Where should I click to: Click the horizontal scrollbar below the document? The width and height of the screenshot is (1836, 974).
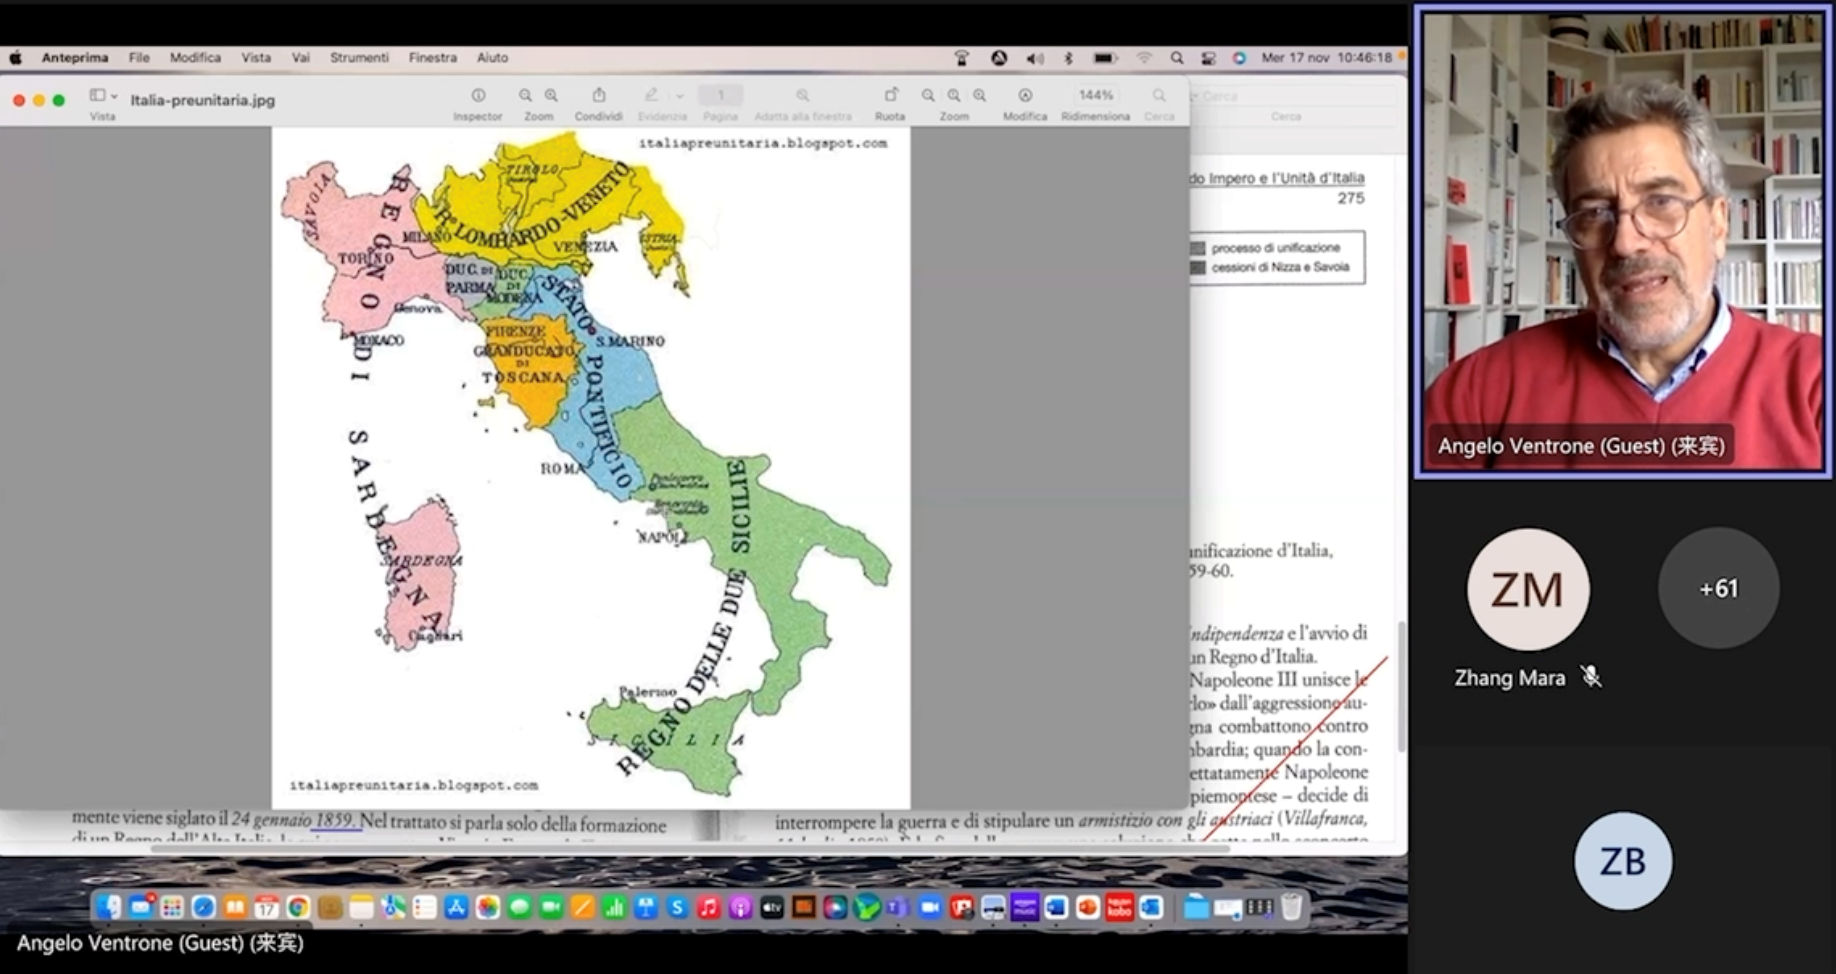tap(690, 849)
